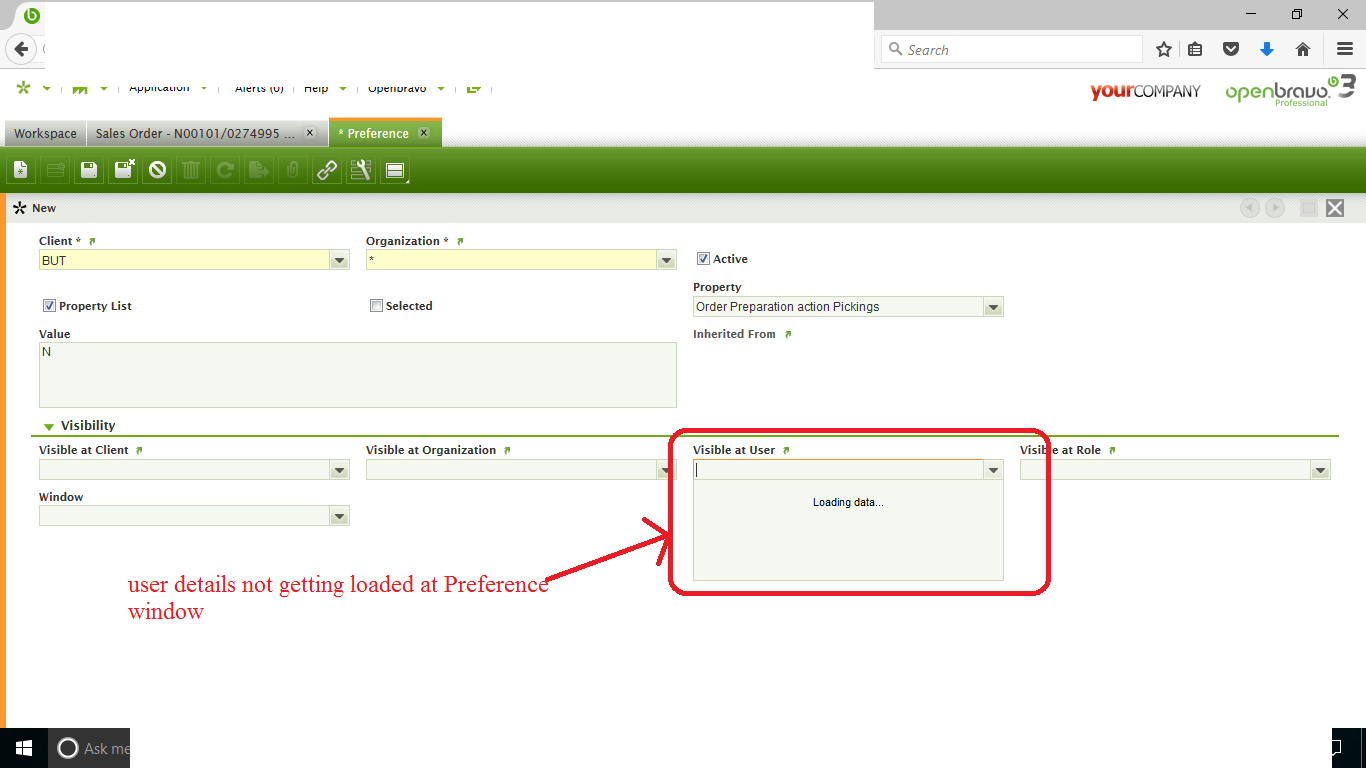Click the Cortana circle icon on taskbar
Image resolution: width=1366 pixels, height=768 pixels.
click(x=68, y=748)
